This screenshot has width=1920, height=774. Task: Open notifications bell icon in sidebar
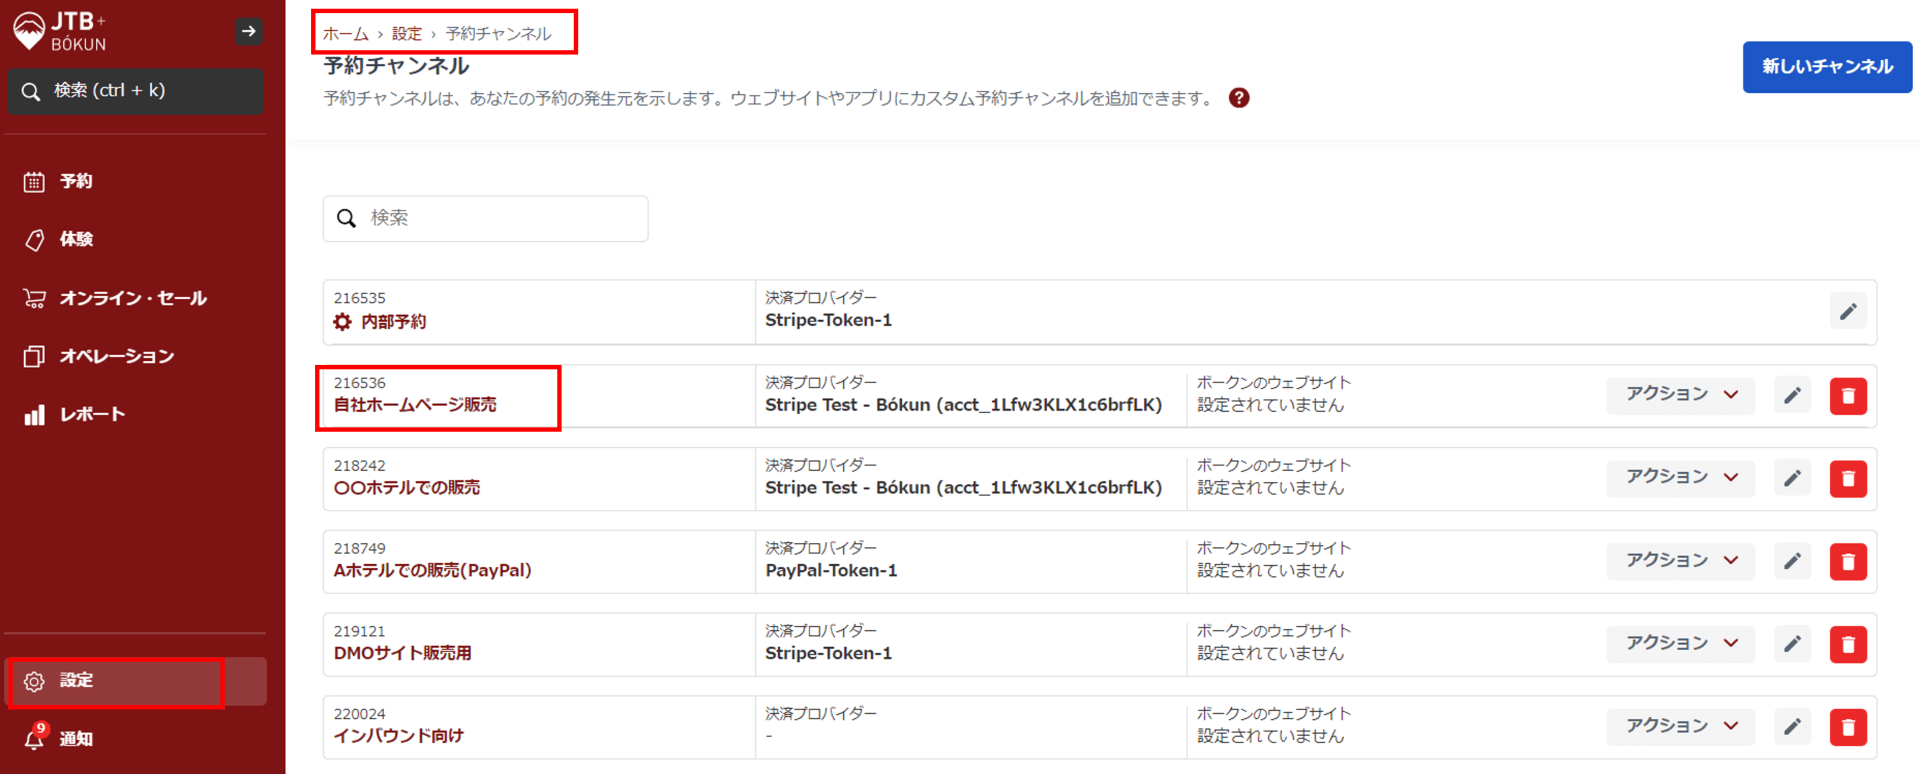click(x=35, y=738)
